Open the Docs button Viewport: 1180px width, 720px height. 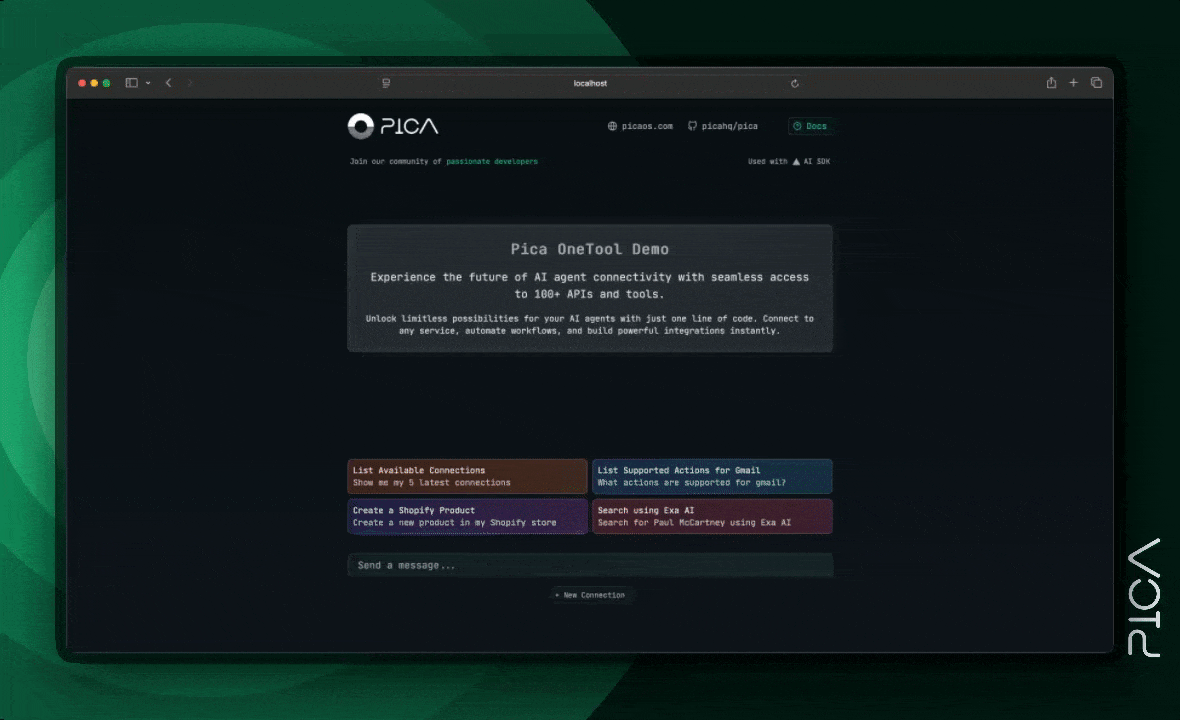tap(810, 126)
